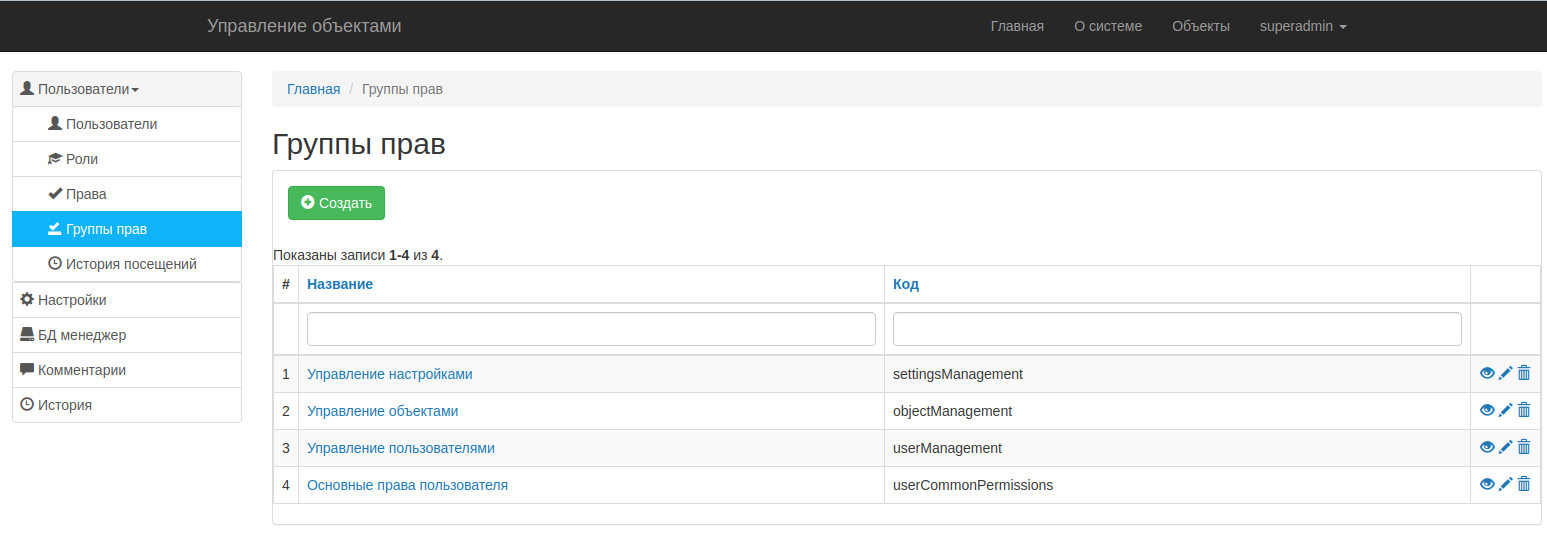
Task: Sort the table by Название column
Action: click(340, 284)
